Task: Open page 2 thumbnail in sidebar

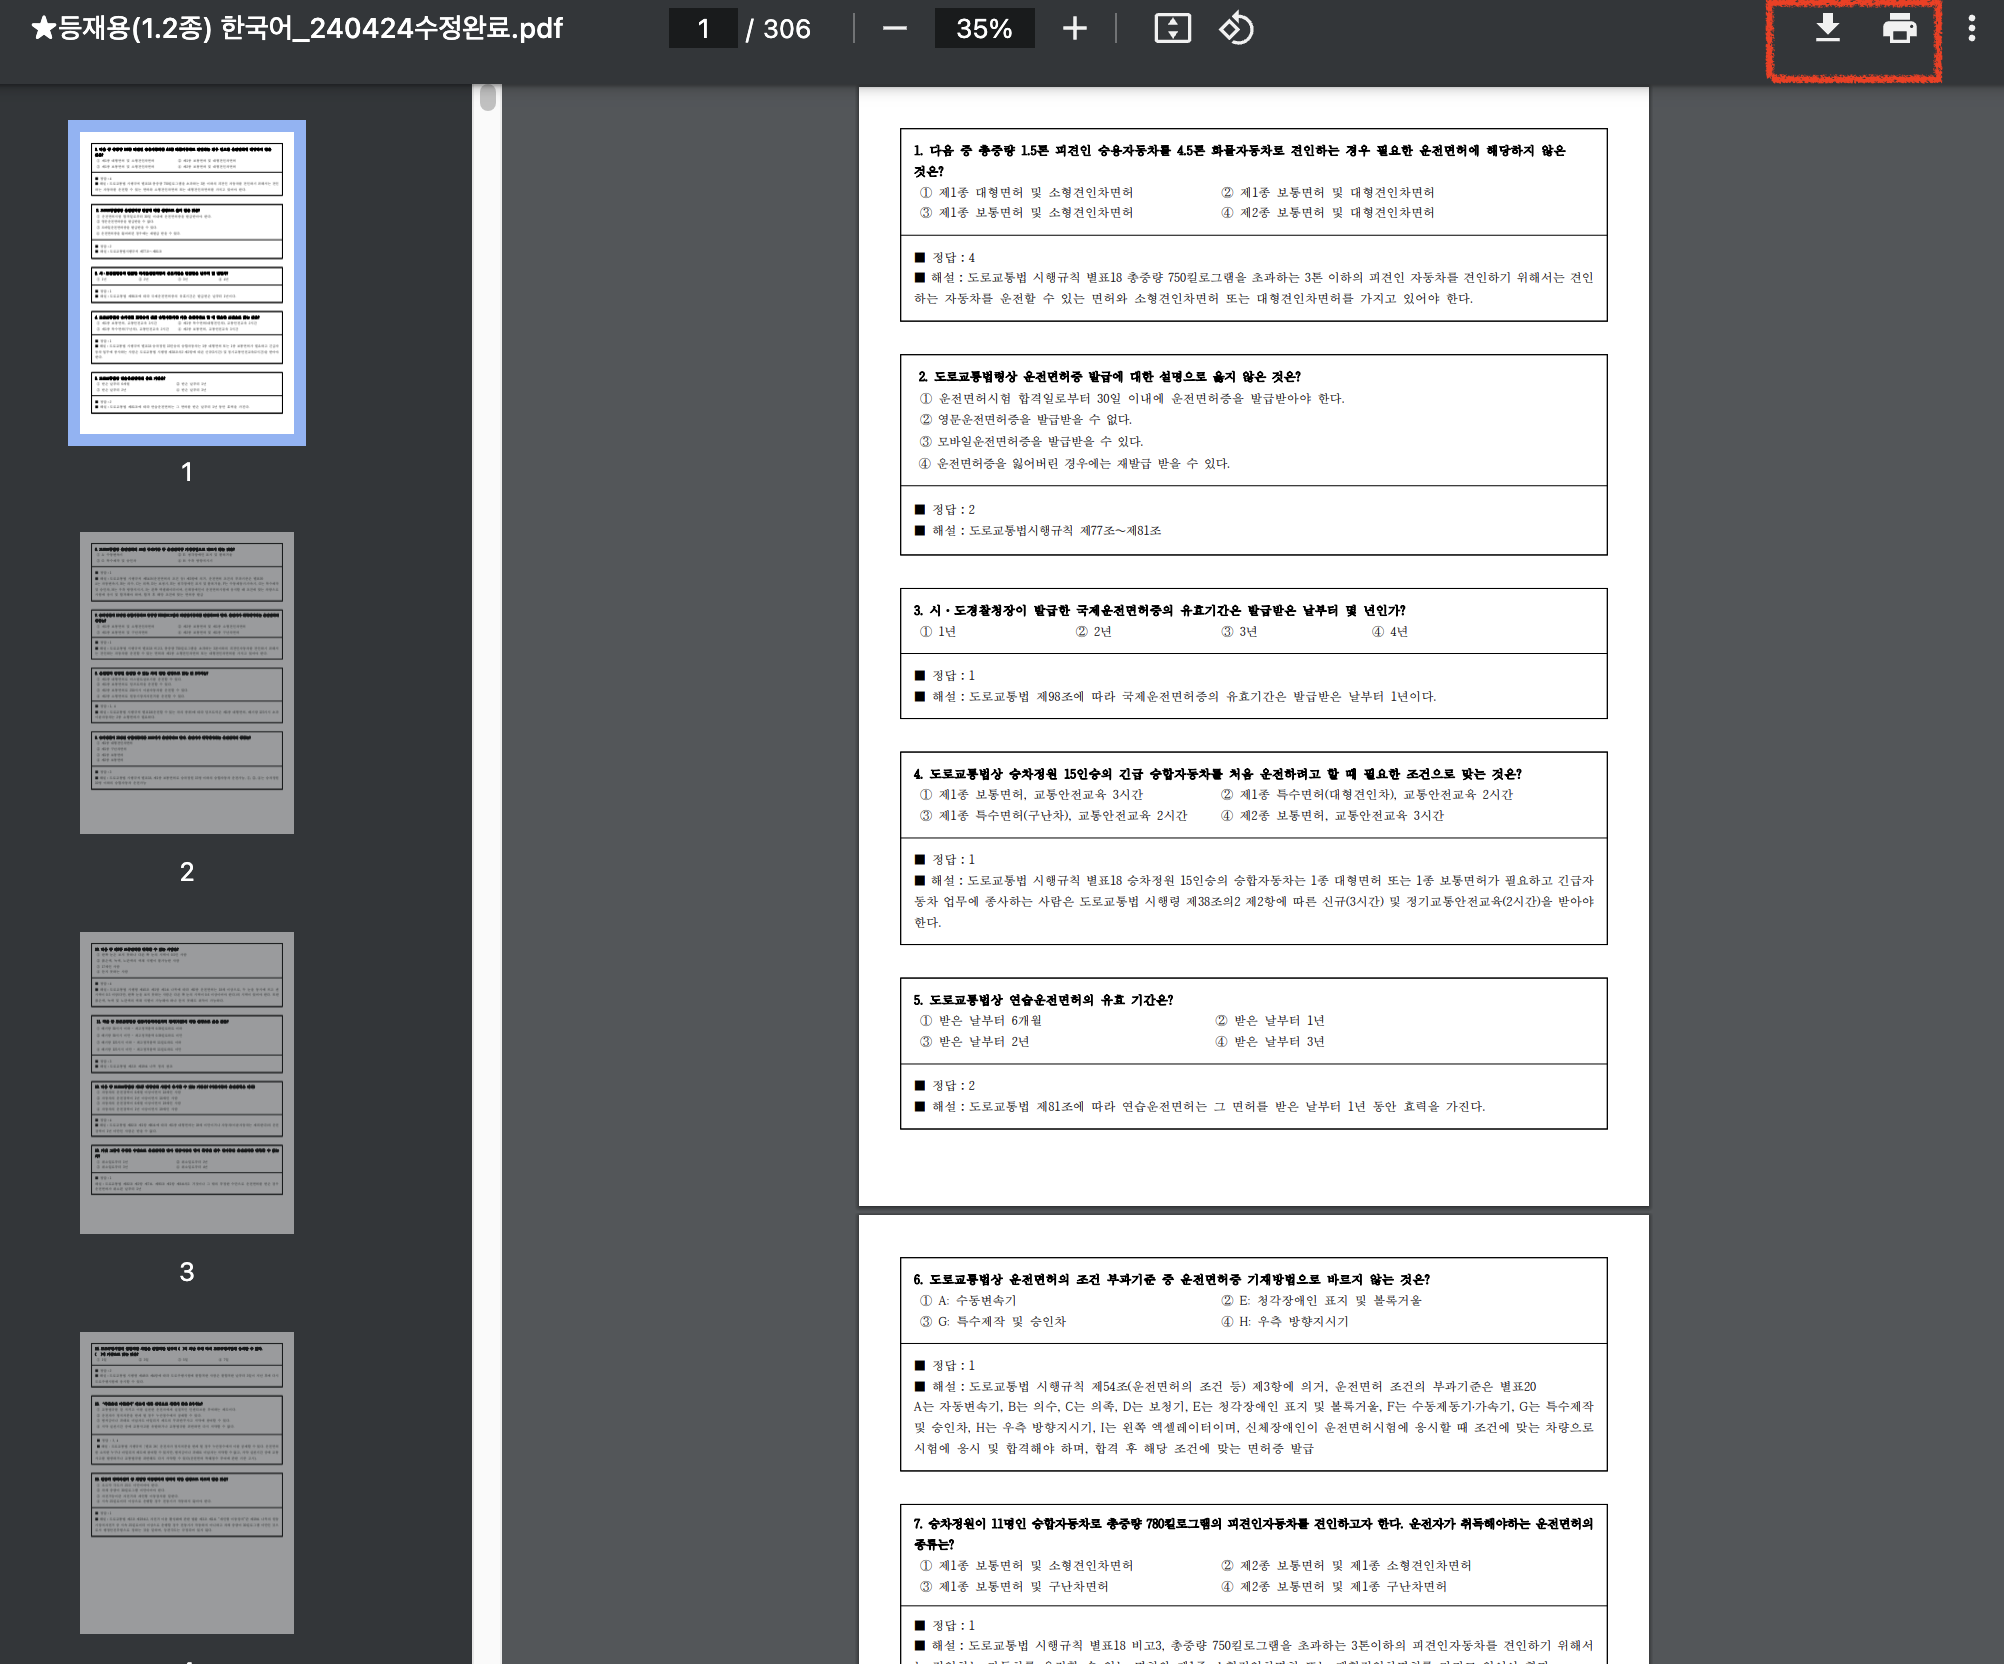Action: click(x=187, y=683)
